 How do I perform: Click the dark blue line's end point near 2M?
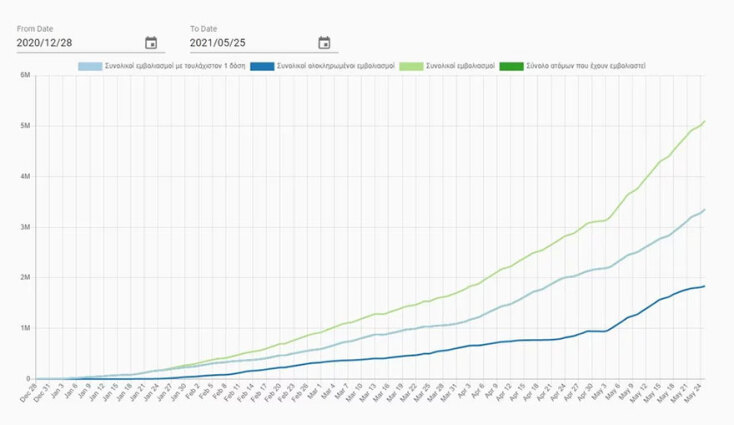coord(705,286)
